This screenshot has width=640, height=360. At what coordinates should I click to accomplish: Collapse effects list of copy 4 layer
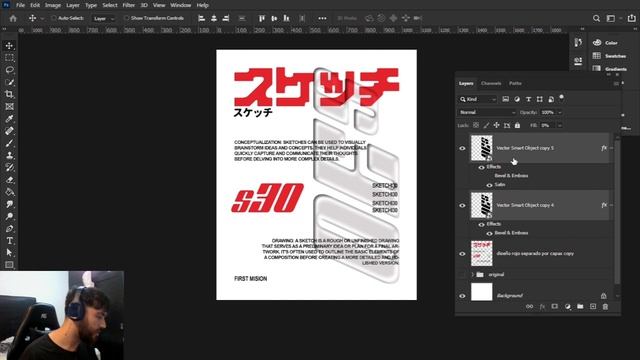[611, 205]
